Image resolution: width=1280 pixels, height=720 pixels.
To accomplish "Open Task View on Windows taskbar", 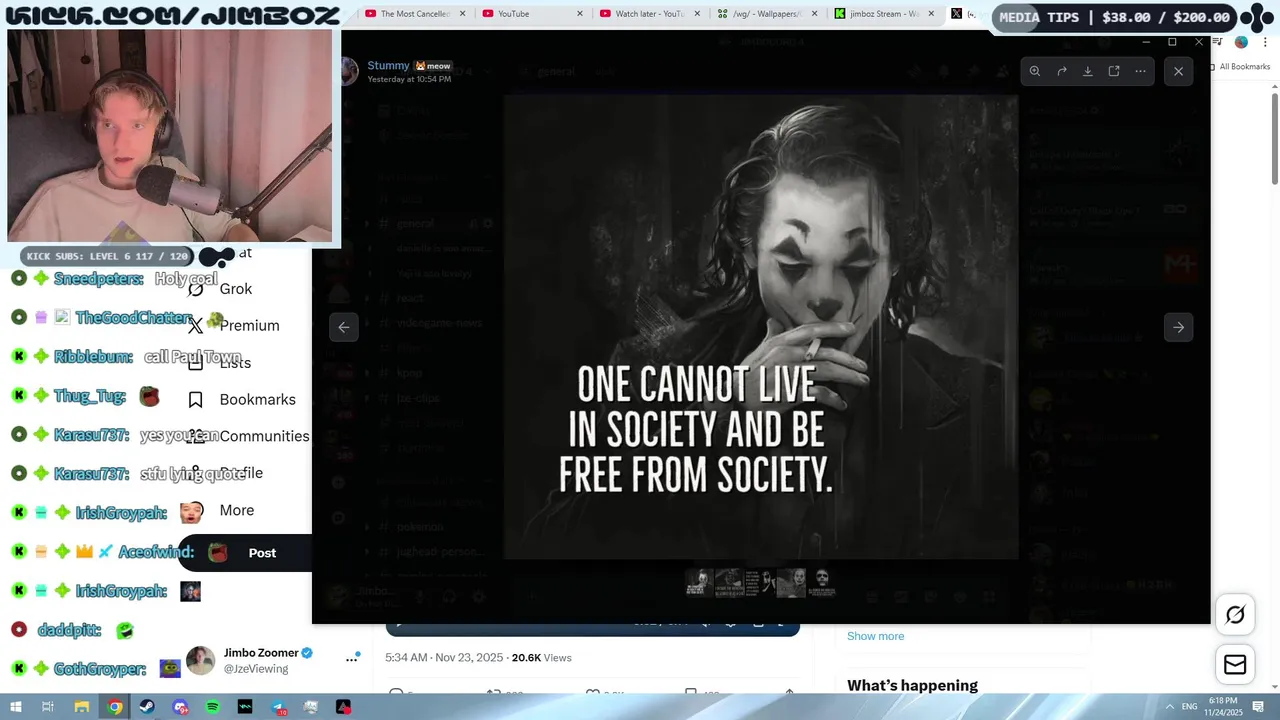I will pos(47,707).
